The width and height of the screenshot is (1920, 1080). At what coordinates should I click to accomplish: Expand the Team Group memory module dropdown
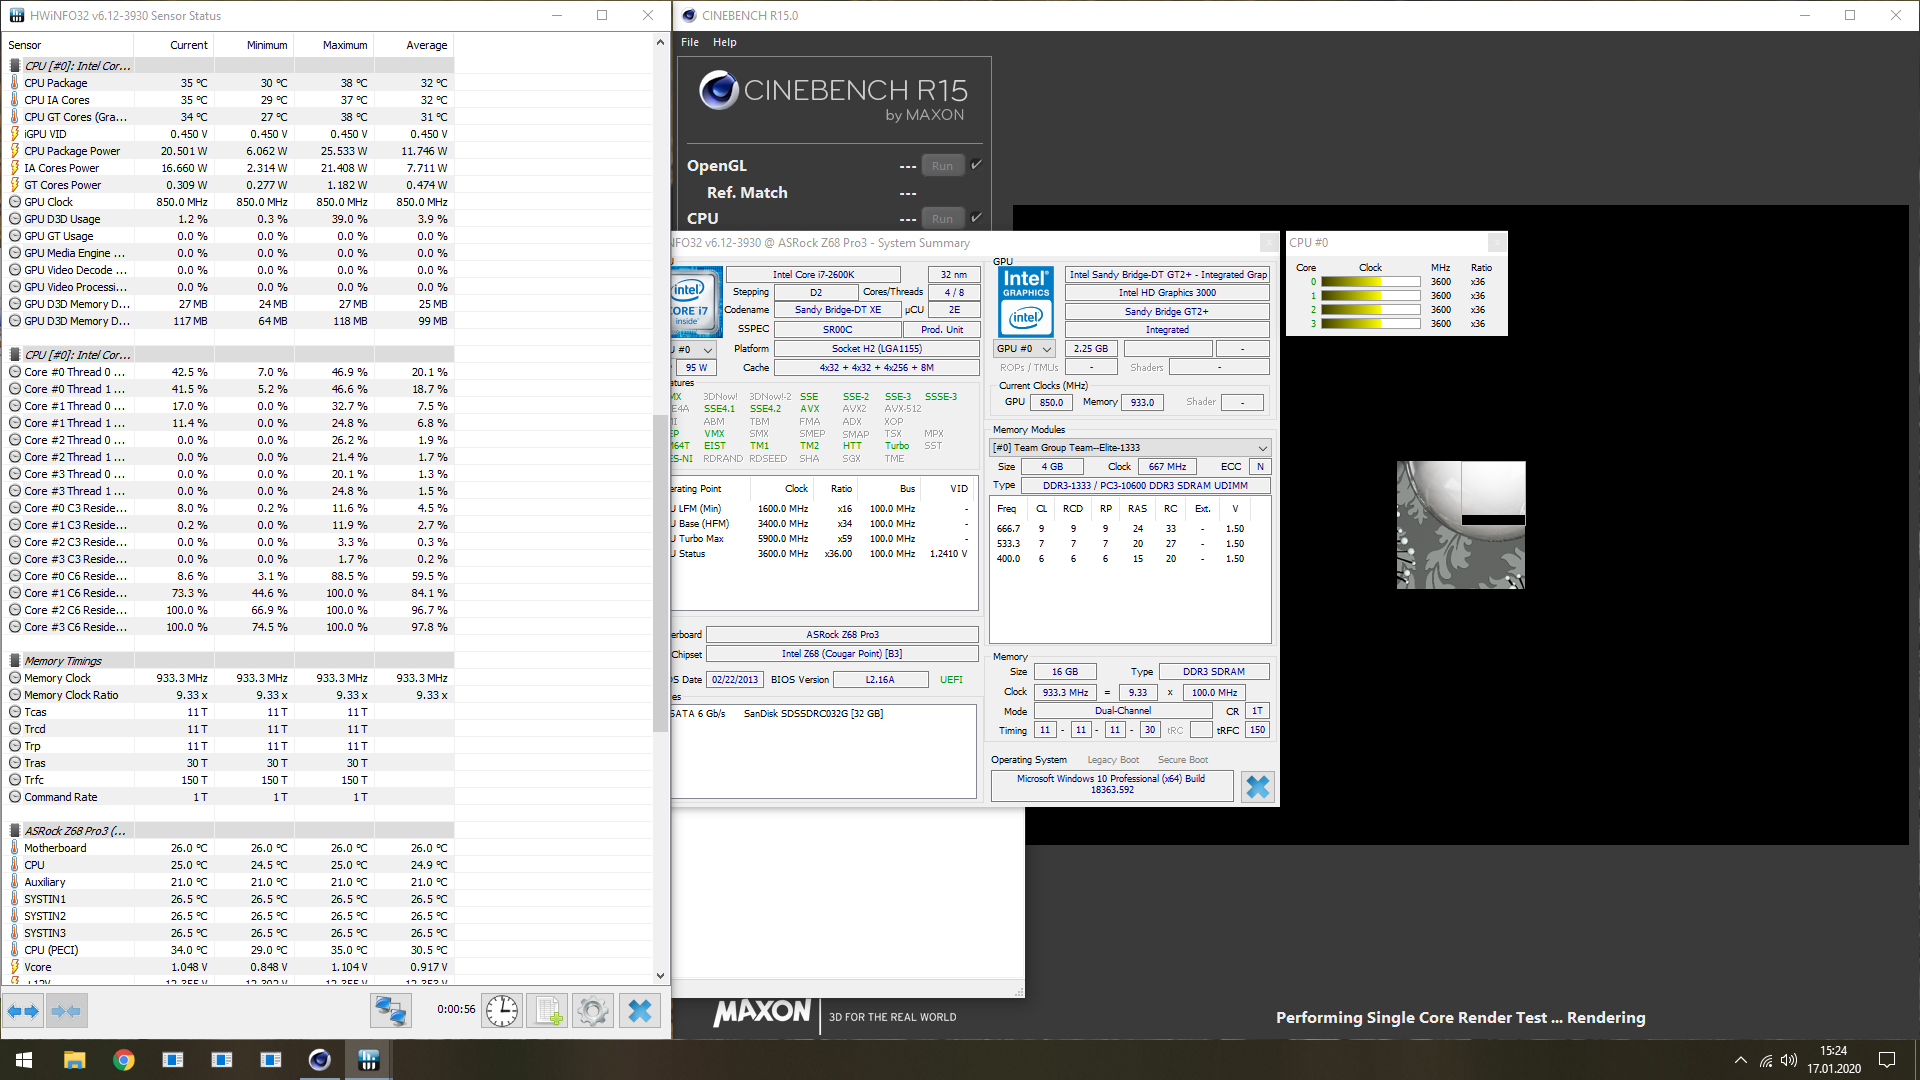1262,448
